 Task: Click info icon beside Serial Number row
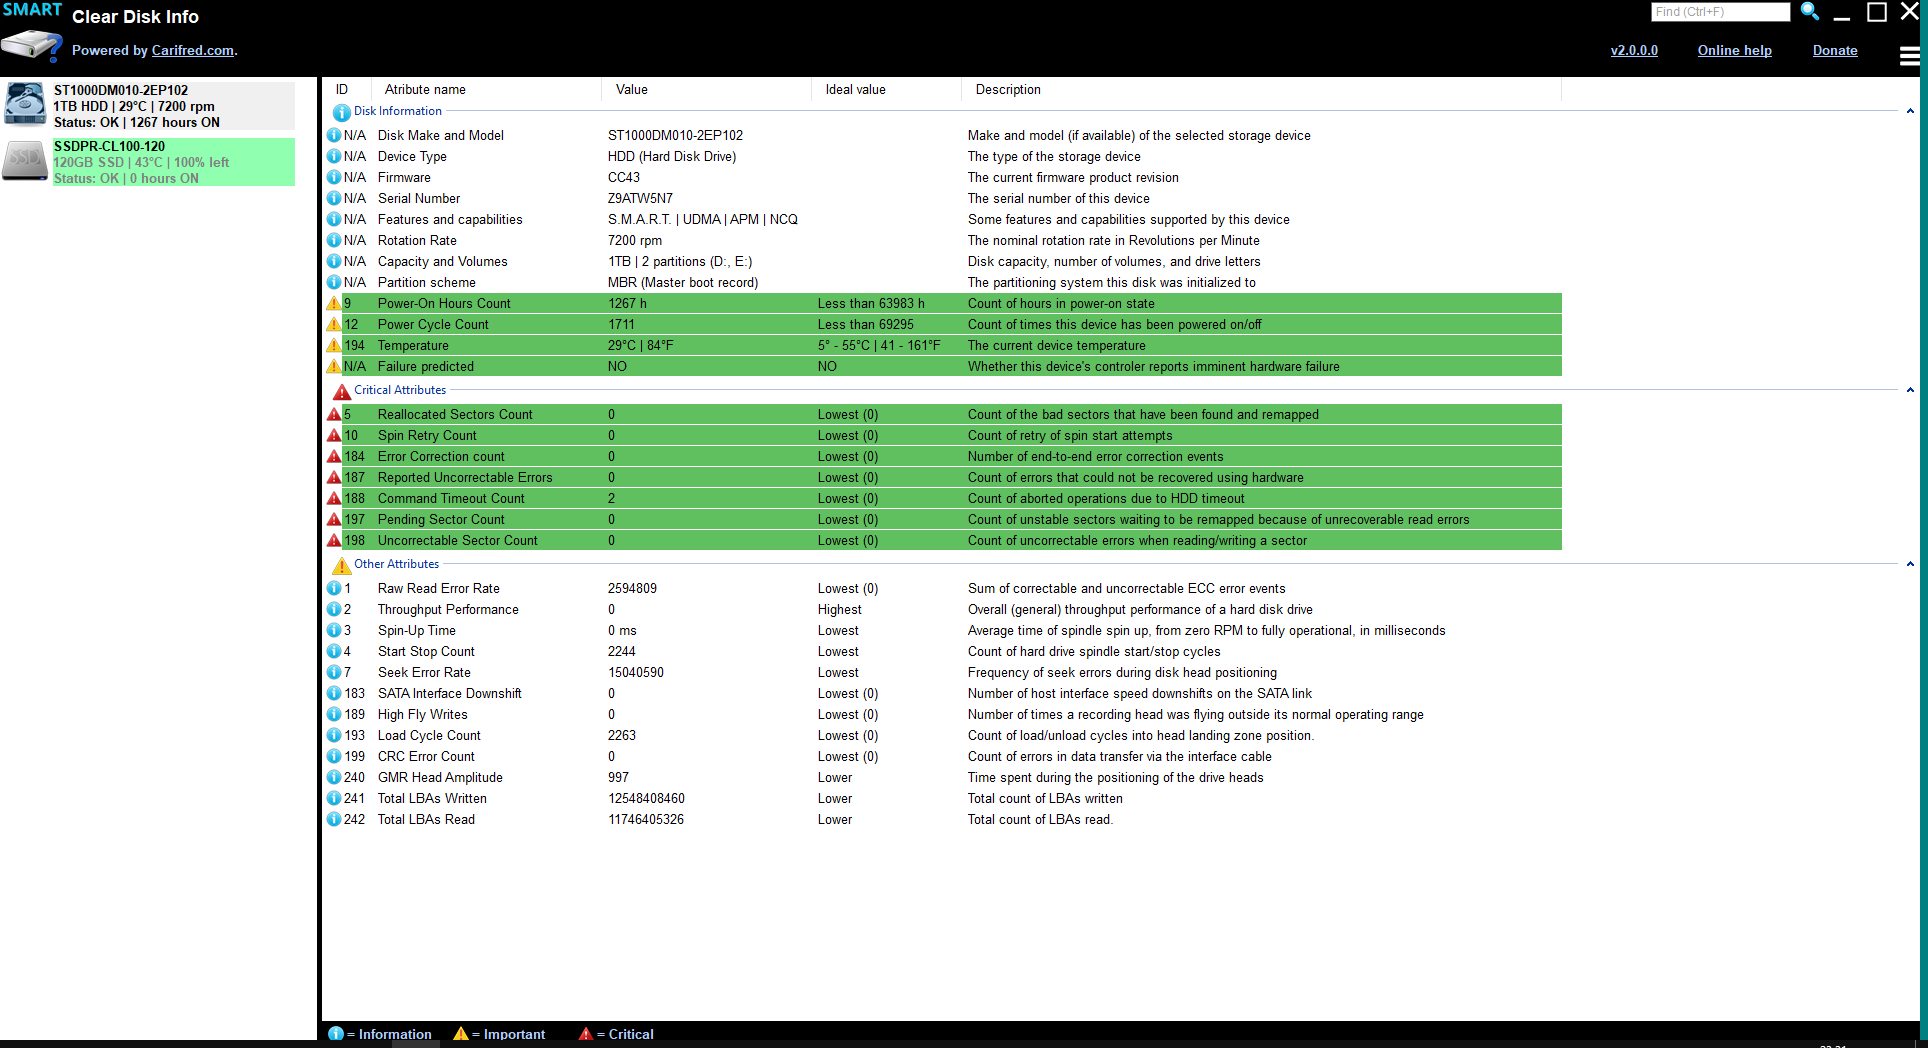tap(334, 198)
